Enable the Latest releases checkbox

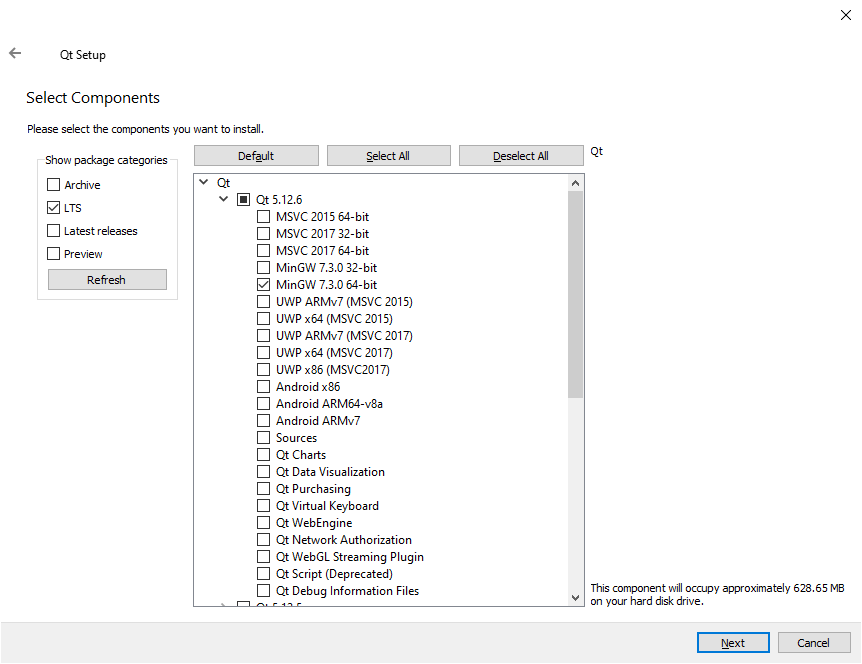53,231
